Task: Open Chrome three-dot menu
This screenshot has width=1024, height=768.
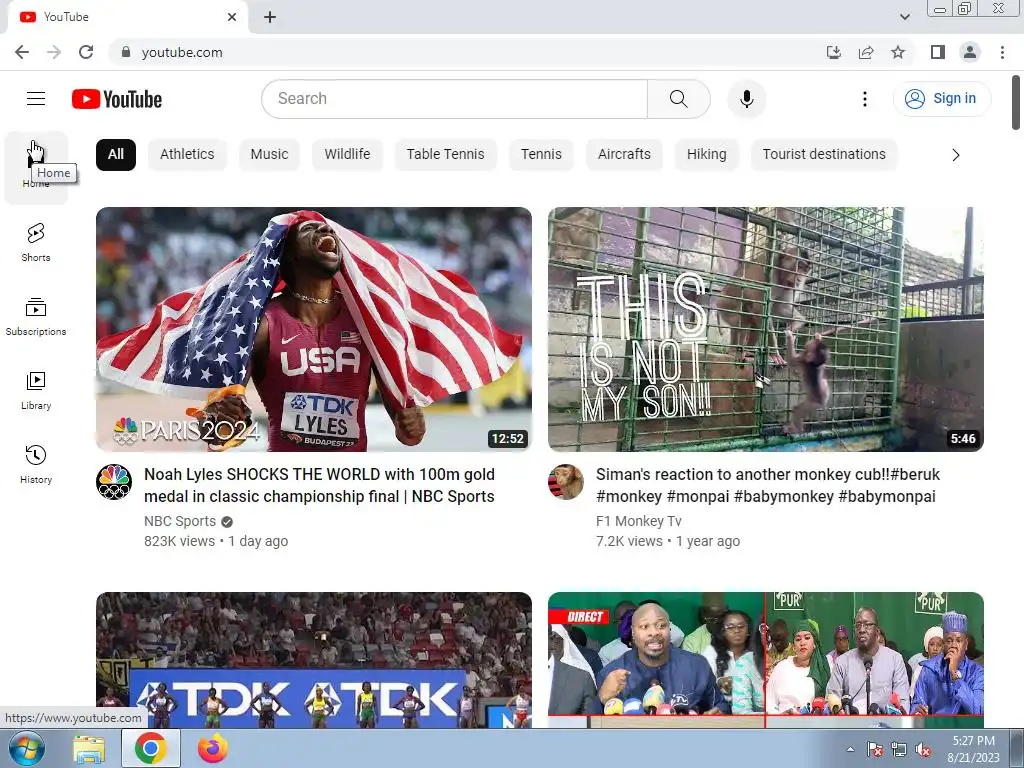Action: click(x=1002, y=52)
